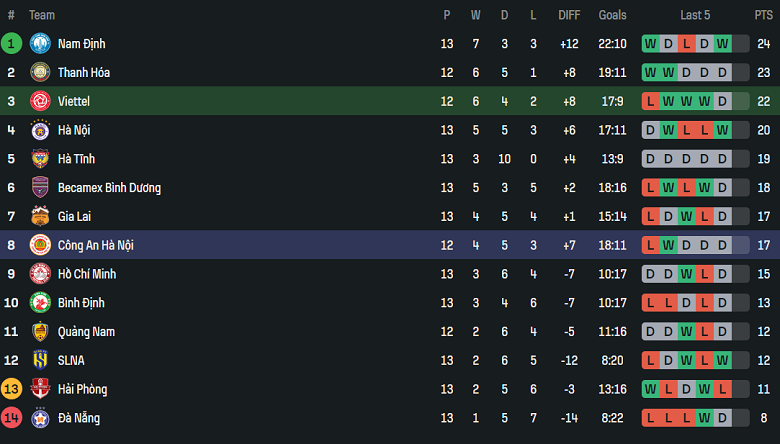
Task: Click the Goals column header
Action: tap(612, 15)
